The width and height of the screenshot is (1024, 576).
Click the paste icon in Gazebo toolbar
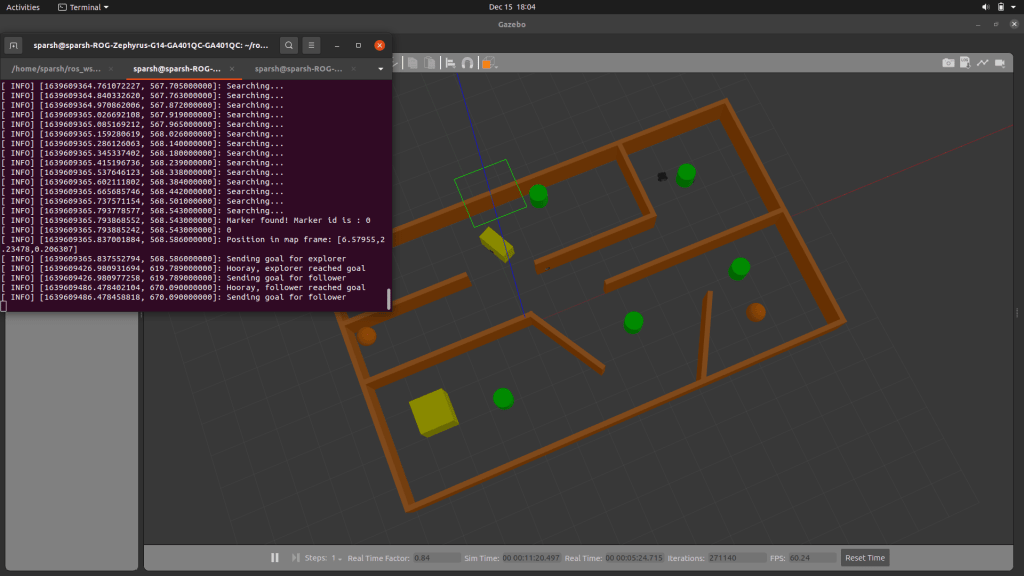click(x=429, y=63)
